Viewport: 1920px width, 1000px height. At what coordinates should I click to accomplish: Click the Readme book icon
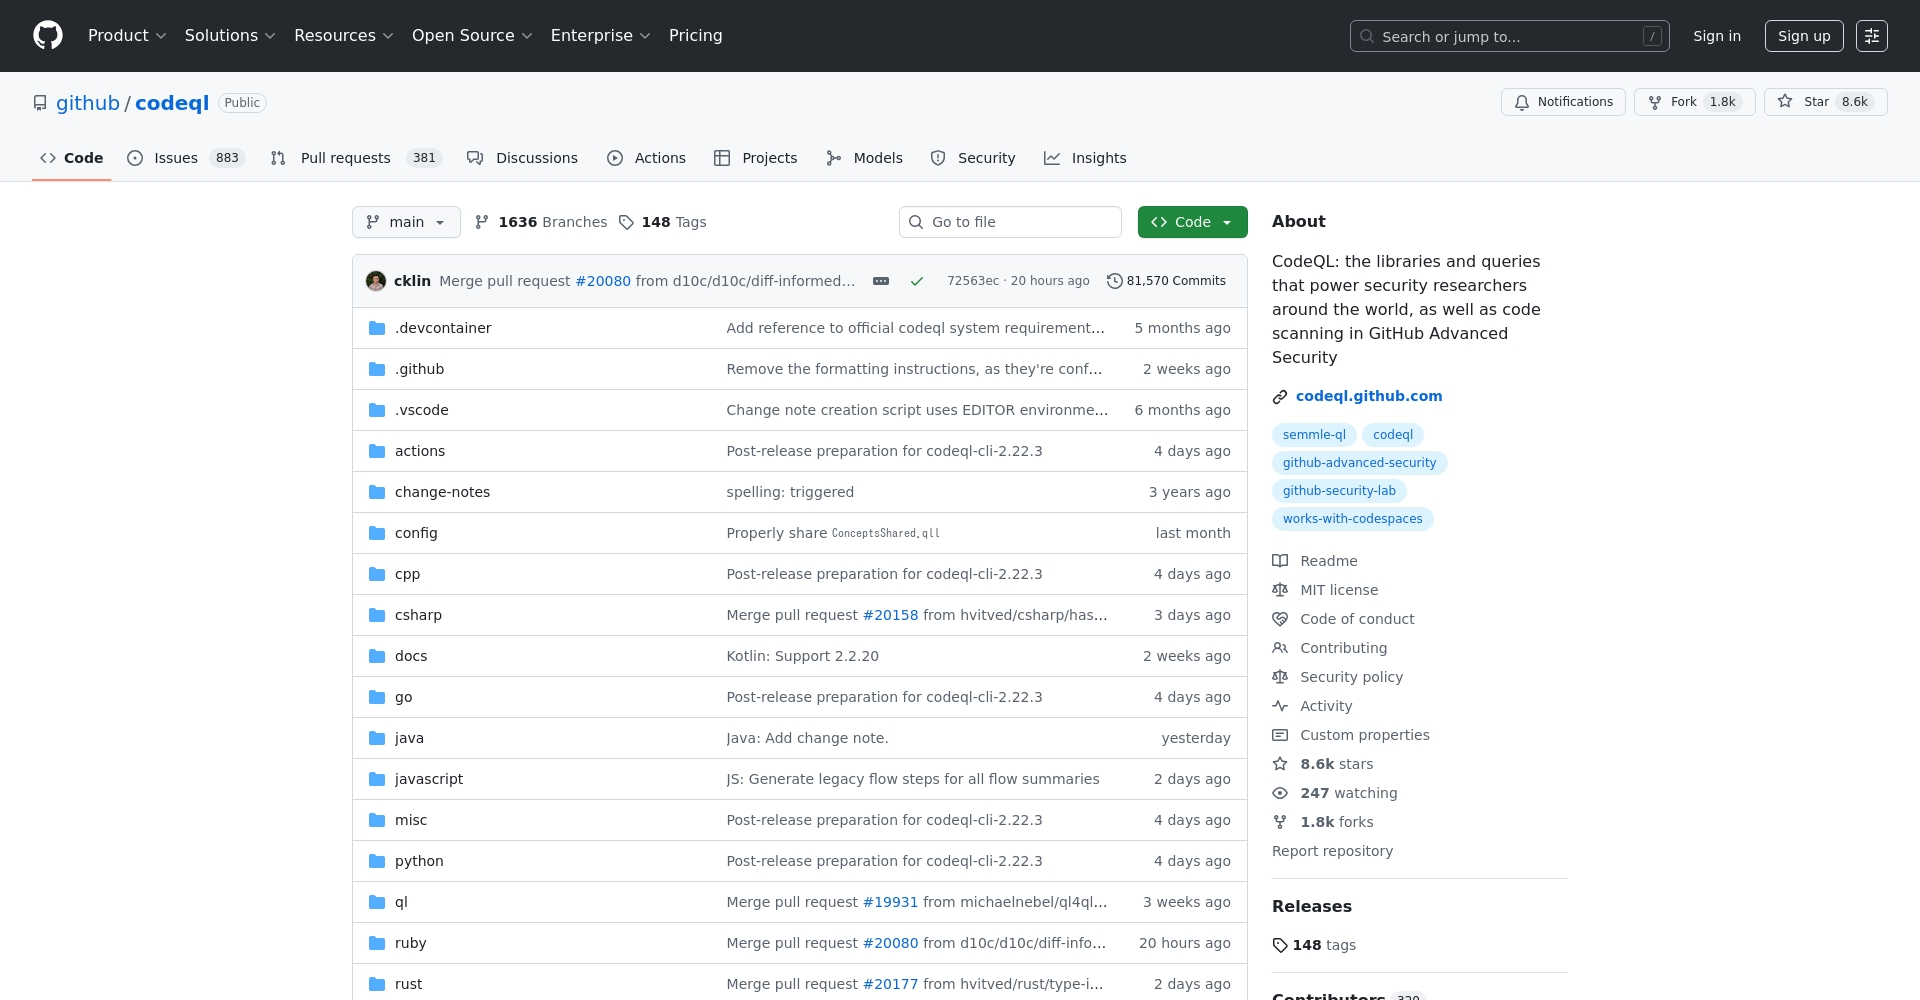pyautogui.click(x=1280, y=561)
